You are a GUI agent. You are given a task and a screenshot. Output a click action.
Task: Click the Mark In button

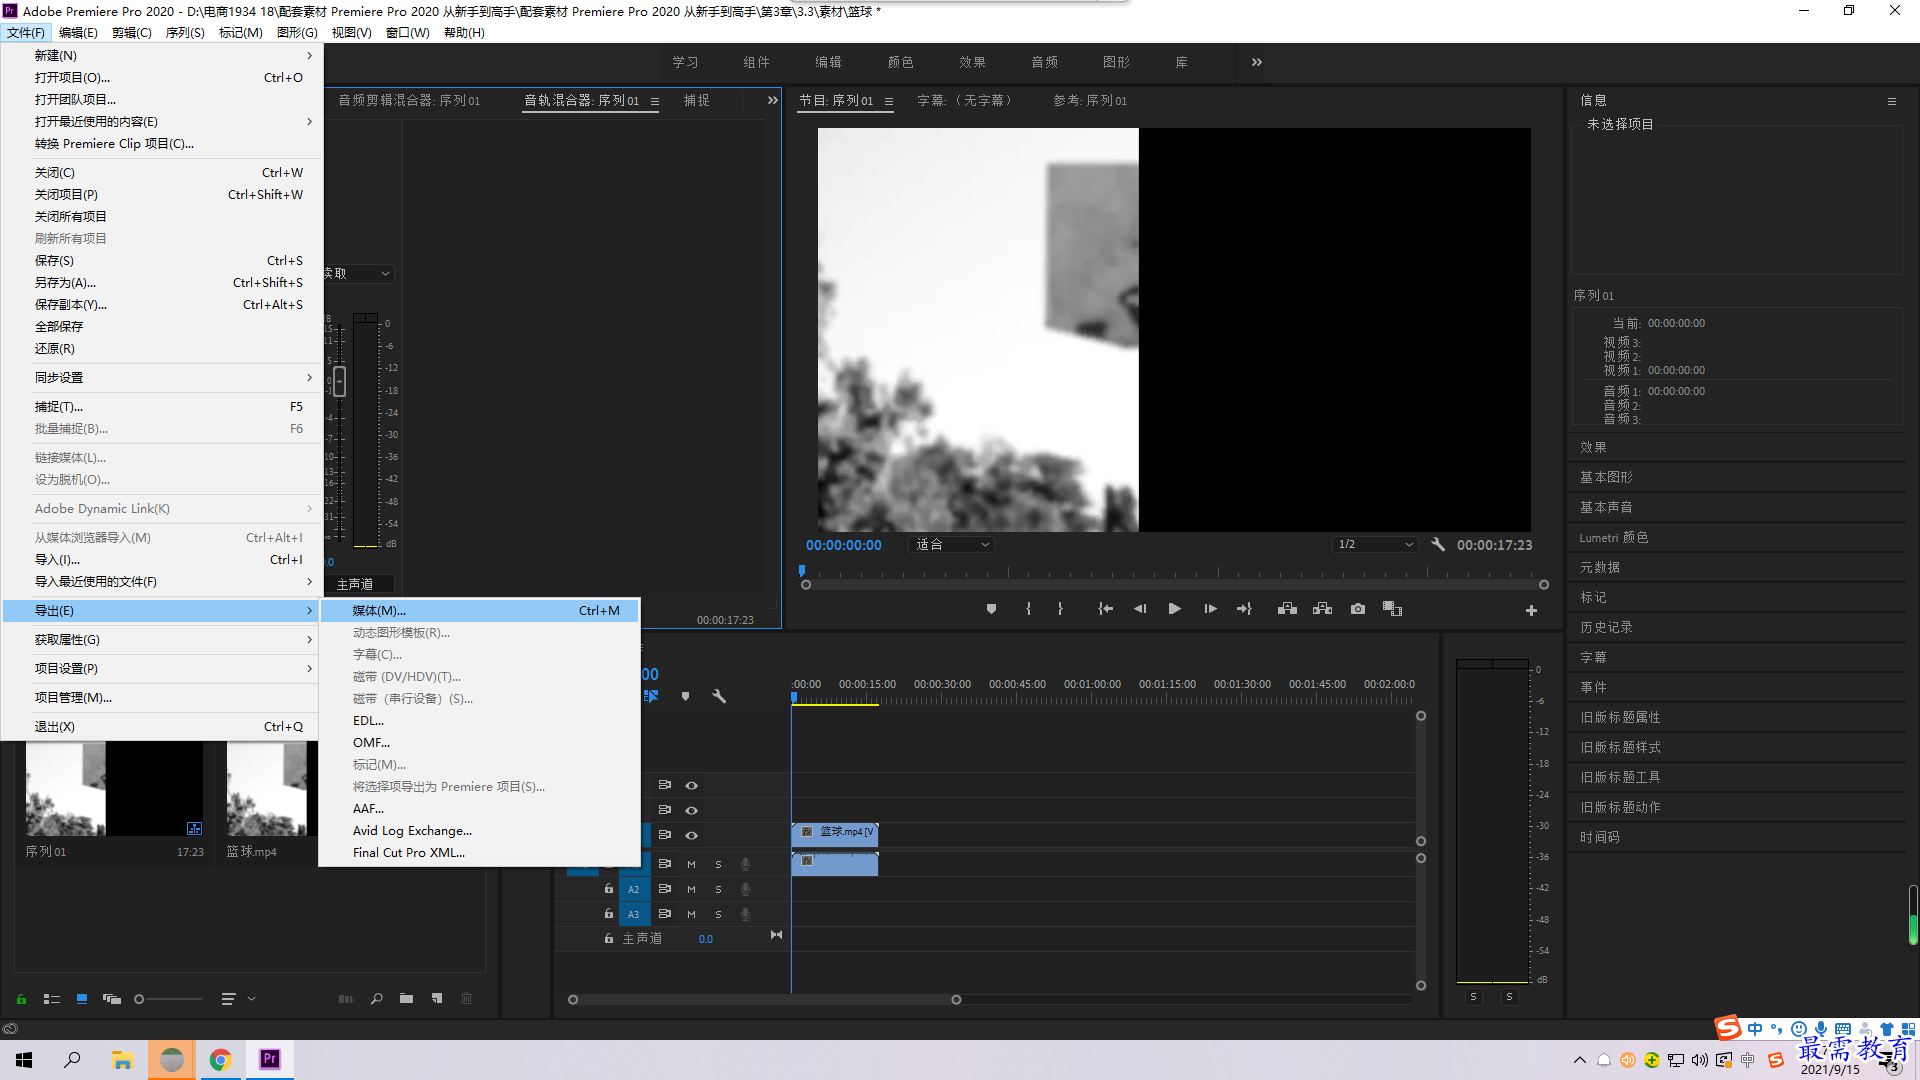coord(1028,609)
